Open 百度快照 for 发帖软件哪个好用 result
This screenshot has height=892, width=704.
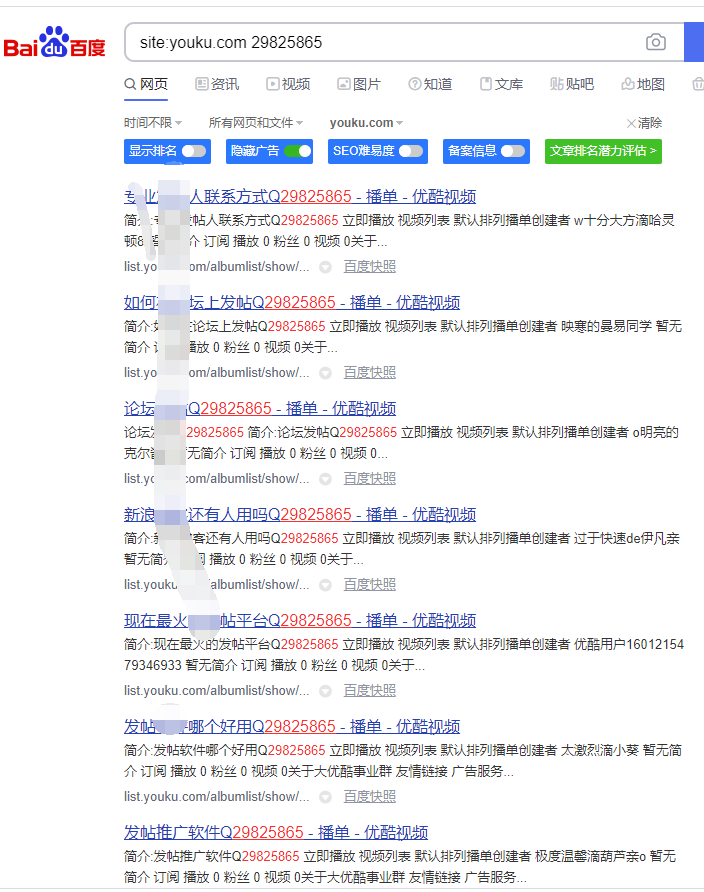[x=370, y=797]
